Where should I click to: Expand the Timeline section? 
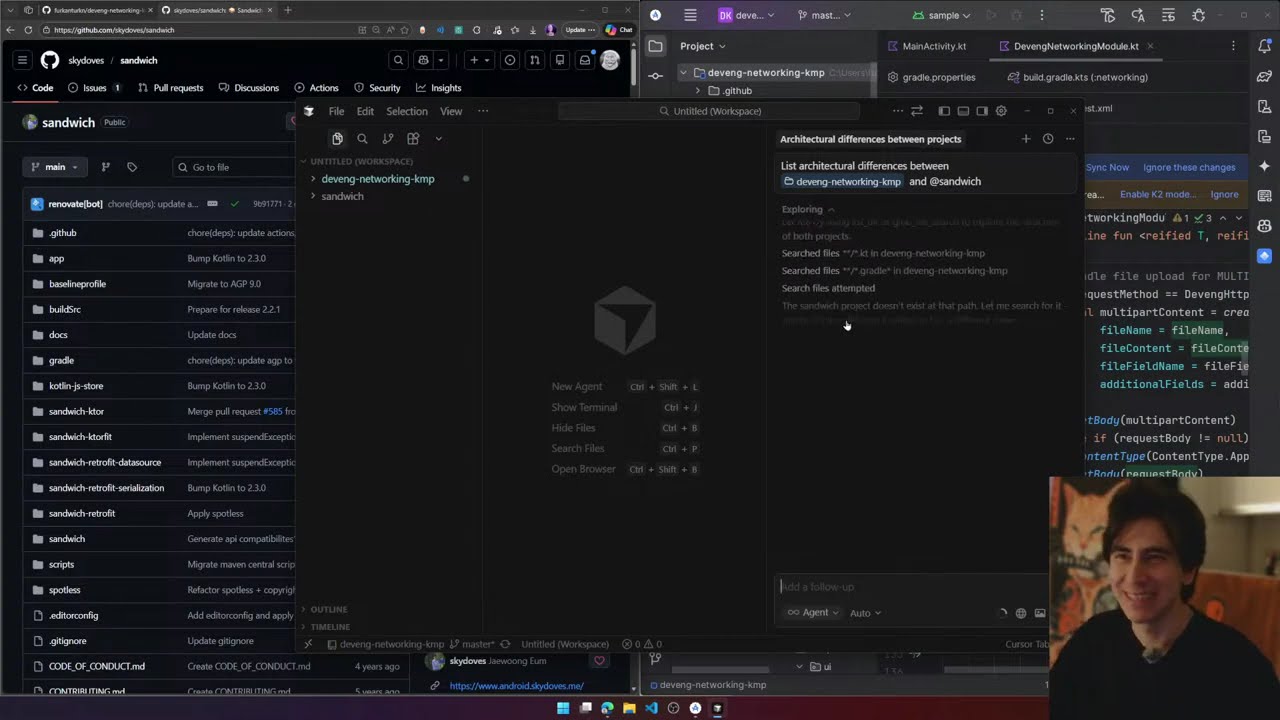(330, 627)
